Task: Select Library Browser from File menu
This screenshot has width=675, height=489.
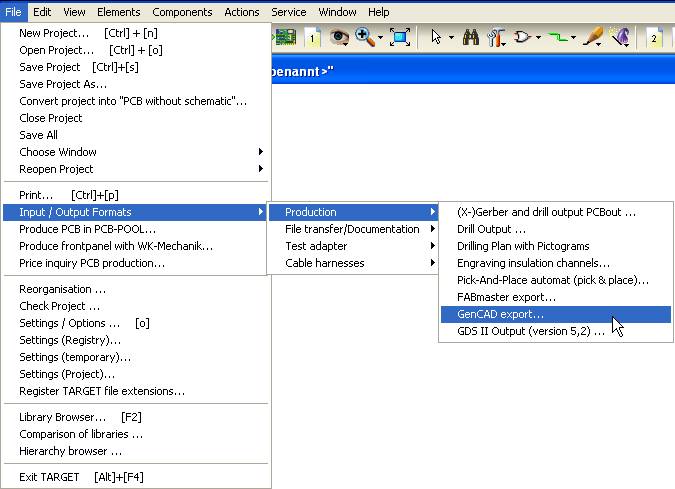Action: pyautogui.click(x=62, y=417)
